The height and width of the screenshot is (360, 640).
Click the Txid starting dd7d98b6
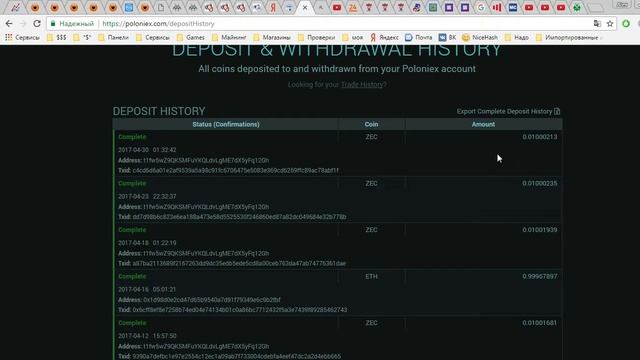[x=239, y=217]
